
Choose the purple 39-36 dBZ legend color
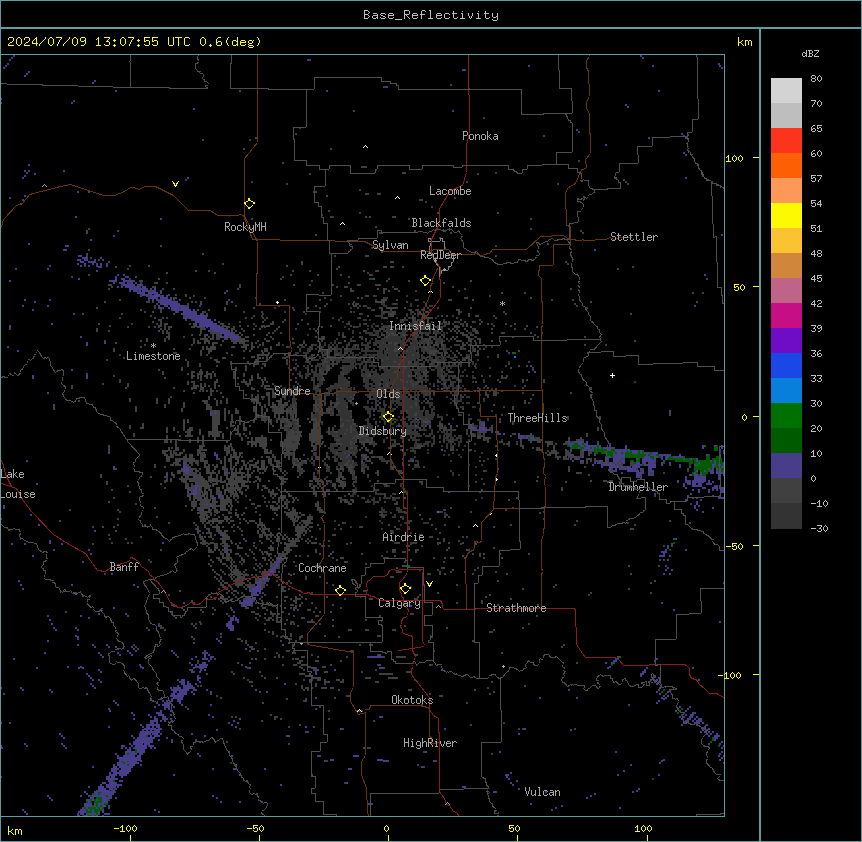[786, 341]
